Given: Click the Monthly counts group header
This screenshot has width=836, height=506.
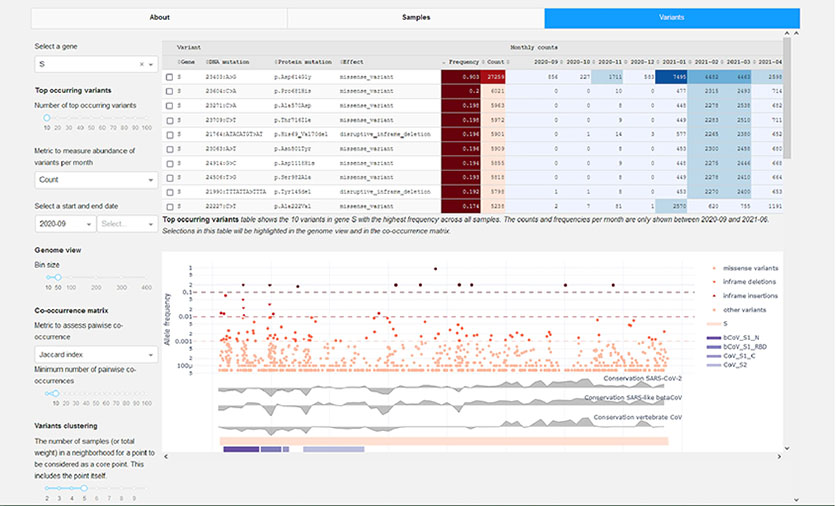Looking at the screenshot, I should (x=534, y=47).
